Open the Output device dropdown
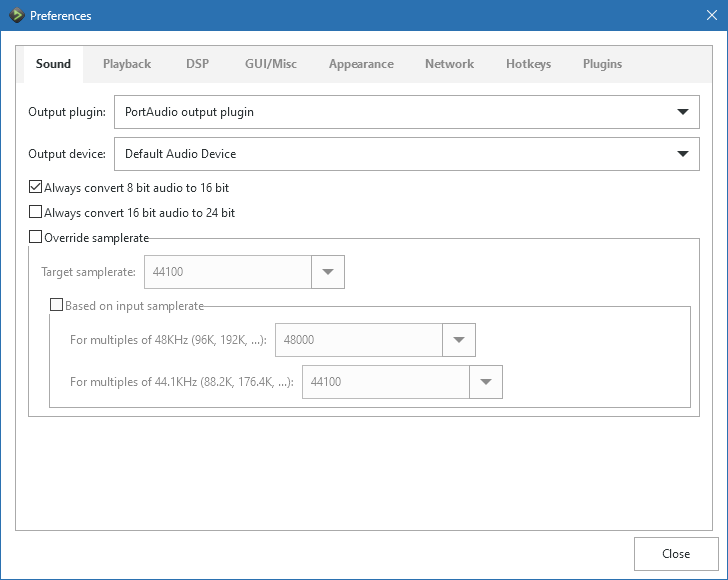 (x=407, y=154)
